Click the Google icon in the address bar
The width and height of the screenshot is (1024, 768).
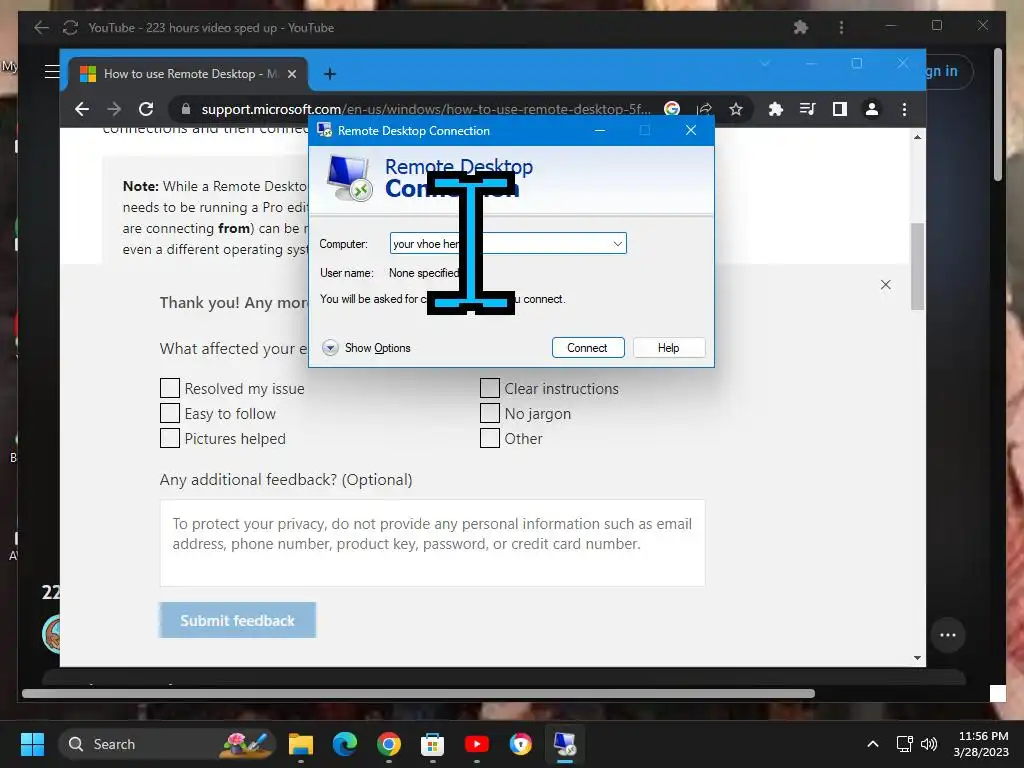[672, 109]
